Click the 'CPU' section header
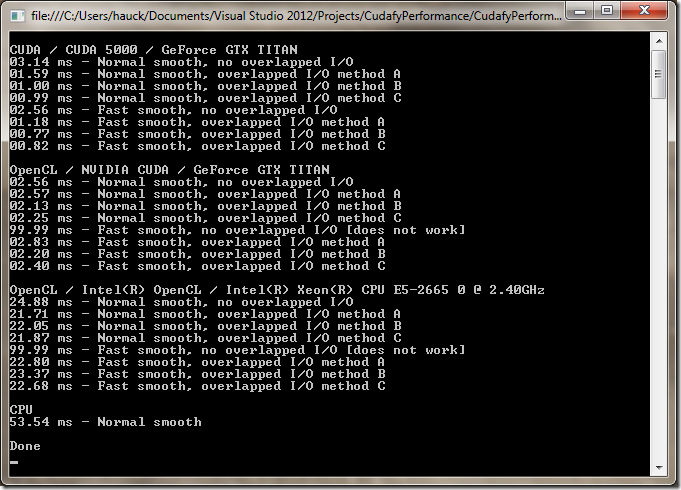Image resolution: width=681 pixels, height=490 pixels. [21, 410]
